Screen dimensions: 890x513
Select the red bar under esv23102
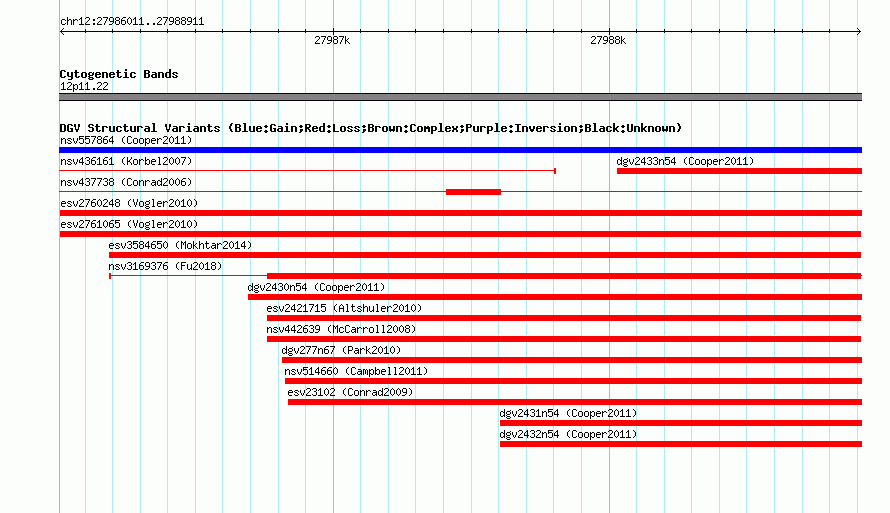pos(574,402)
